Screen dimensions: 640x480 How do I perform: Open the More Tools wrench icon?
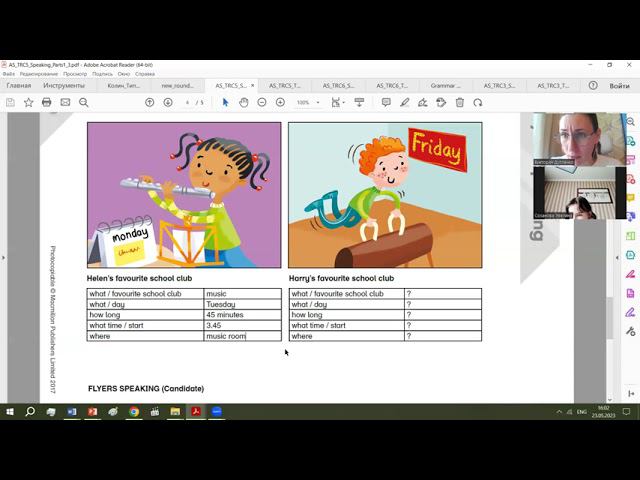(631, 331)
